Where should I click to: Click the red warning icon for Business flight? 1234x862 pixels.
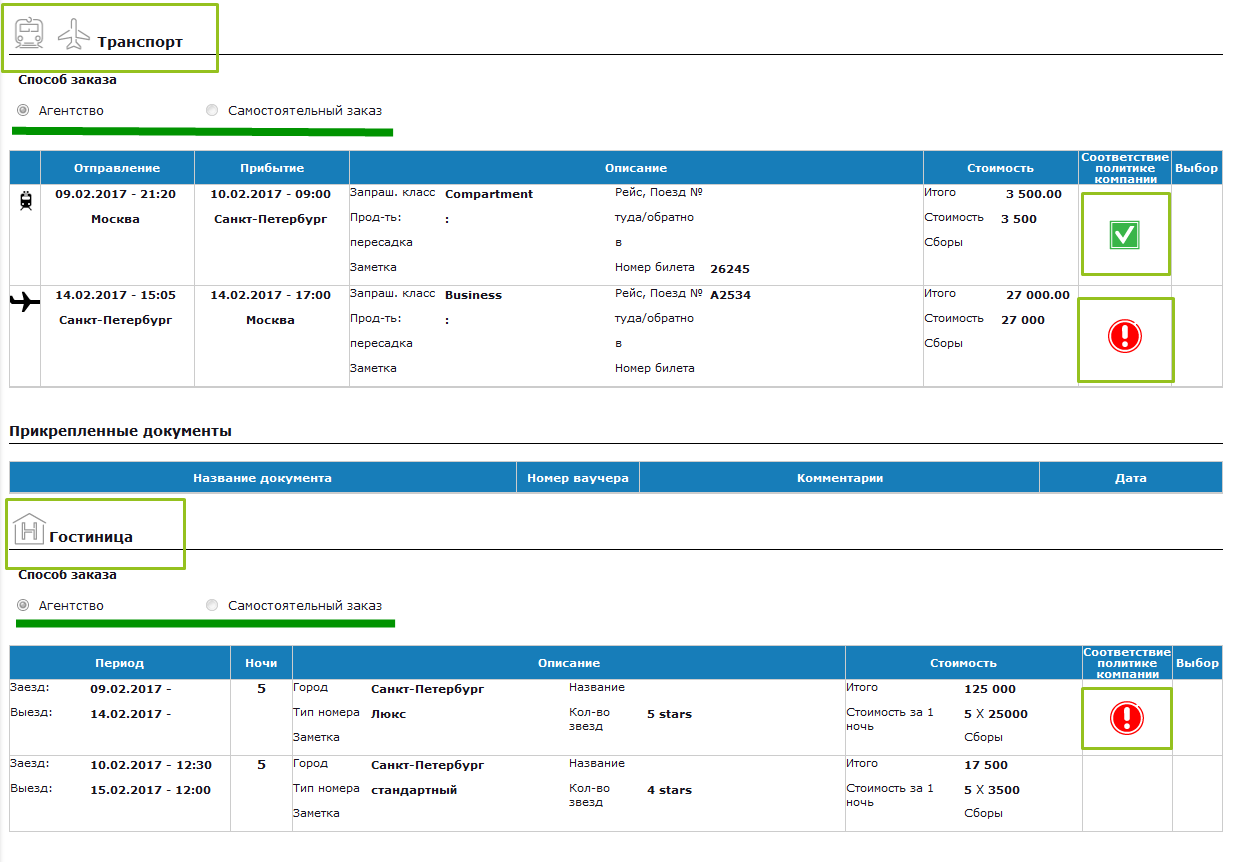tap(1125, 337)
